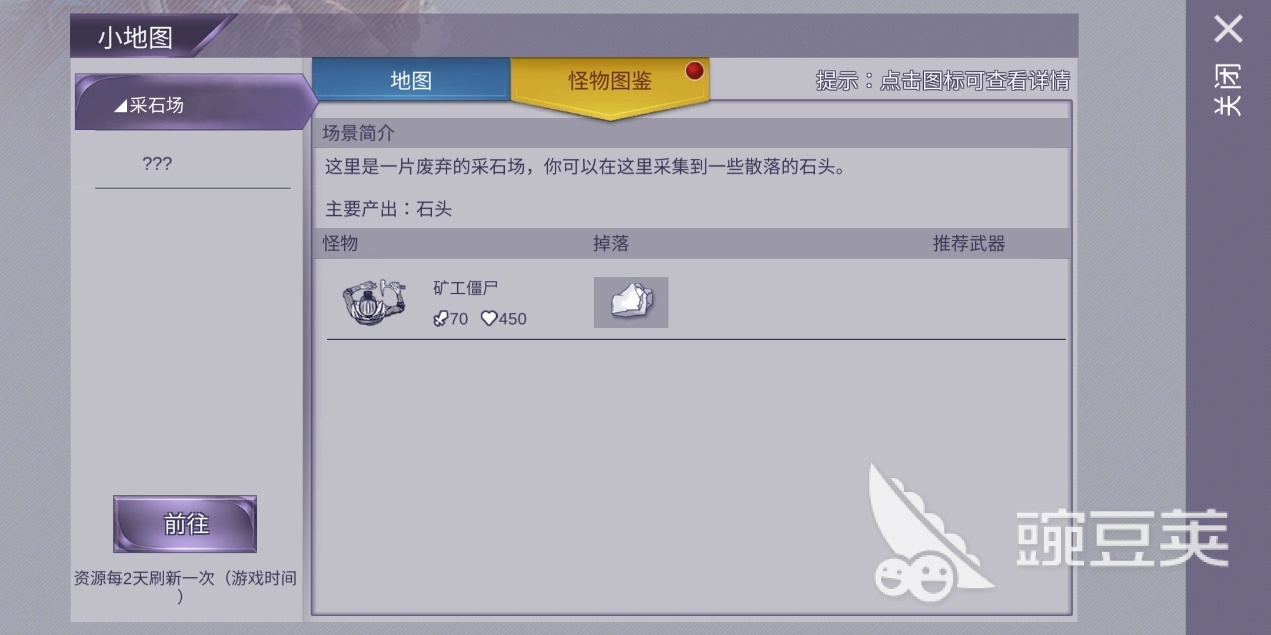The height and width of the screenshot is (635, 1271).
Task: Click the 前往 button
Action: pyautogui.click(x=185, y=524)
